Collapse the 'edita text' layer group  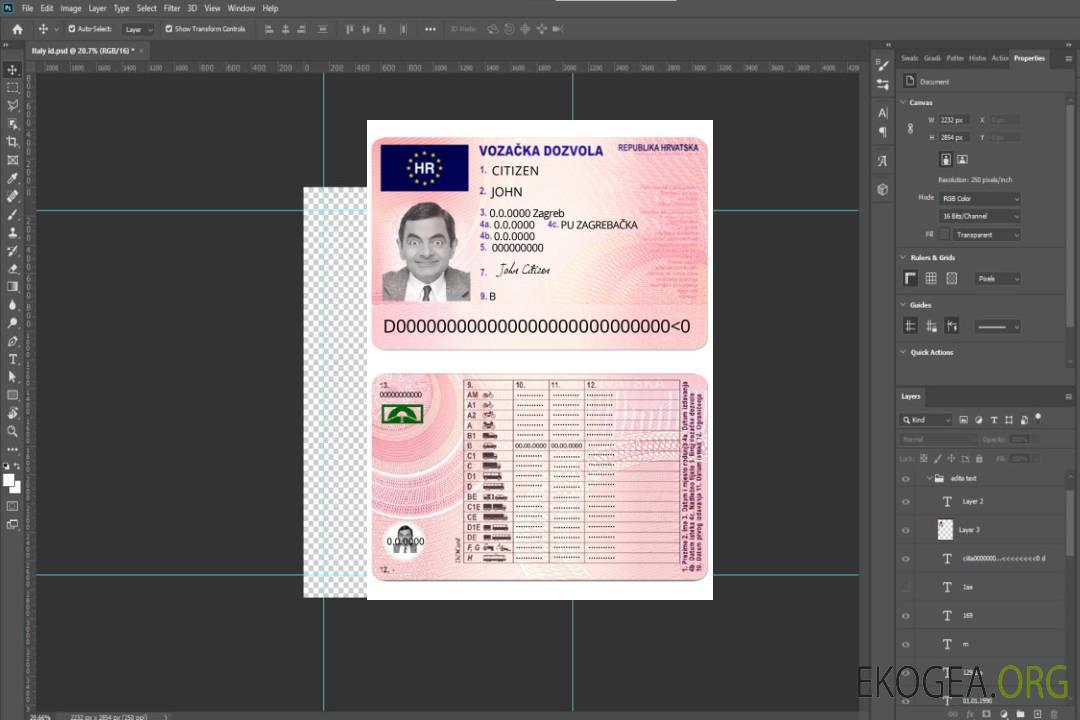point(929,479)
